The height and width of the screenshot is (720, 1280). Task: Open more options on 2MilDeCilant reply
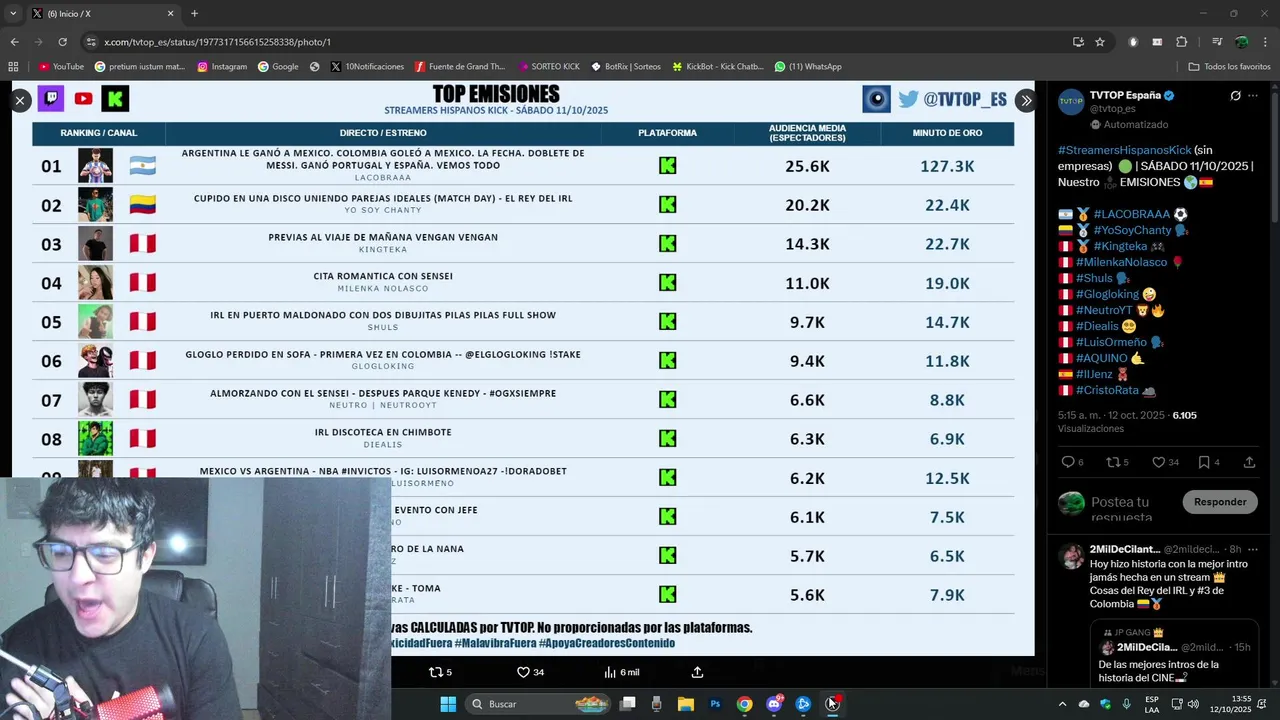pyautogui.click(x=1253, y=549)
